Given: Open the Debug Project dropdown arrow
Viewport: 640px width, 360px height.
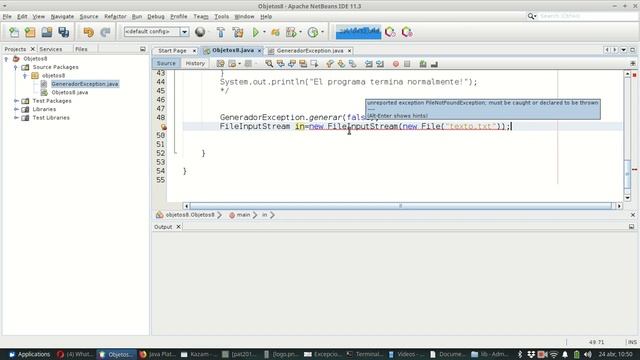Looking at the screenshot, I should (300, 32).
